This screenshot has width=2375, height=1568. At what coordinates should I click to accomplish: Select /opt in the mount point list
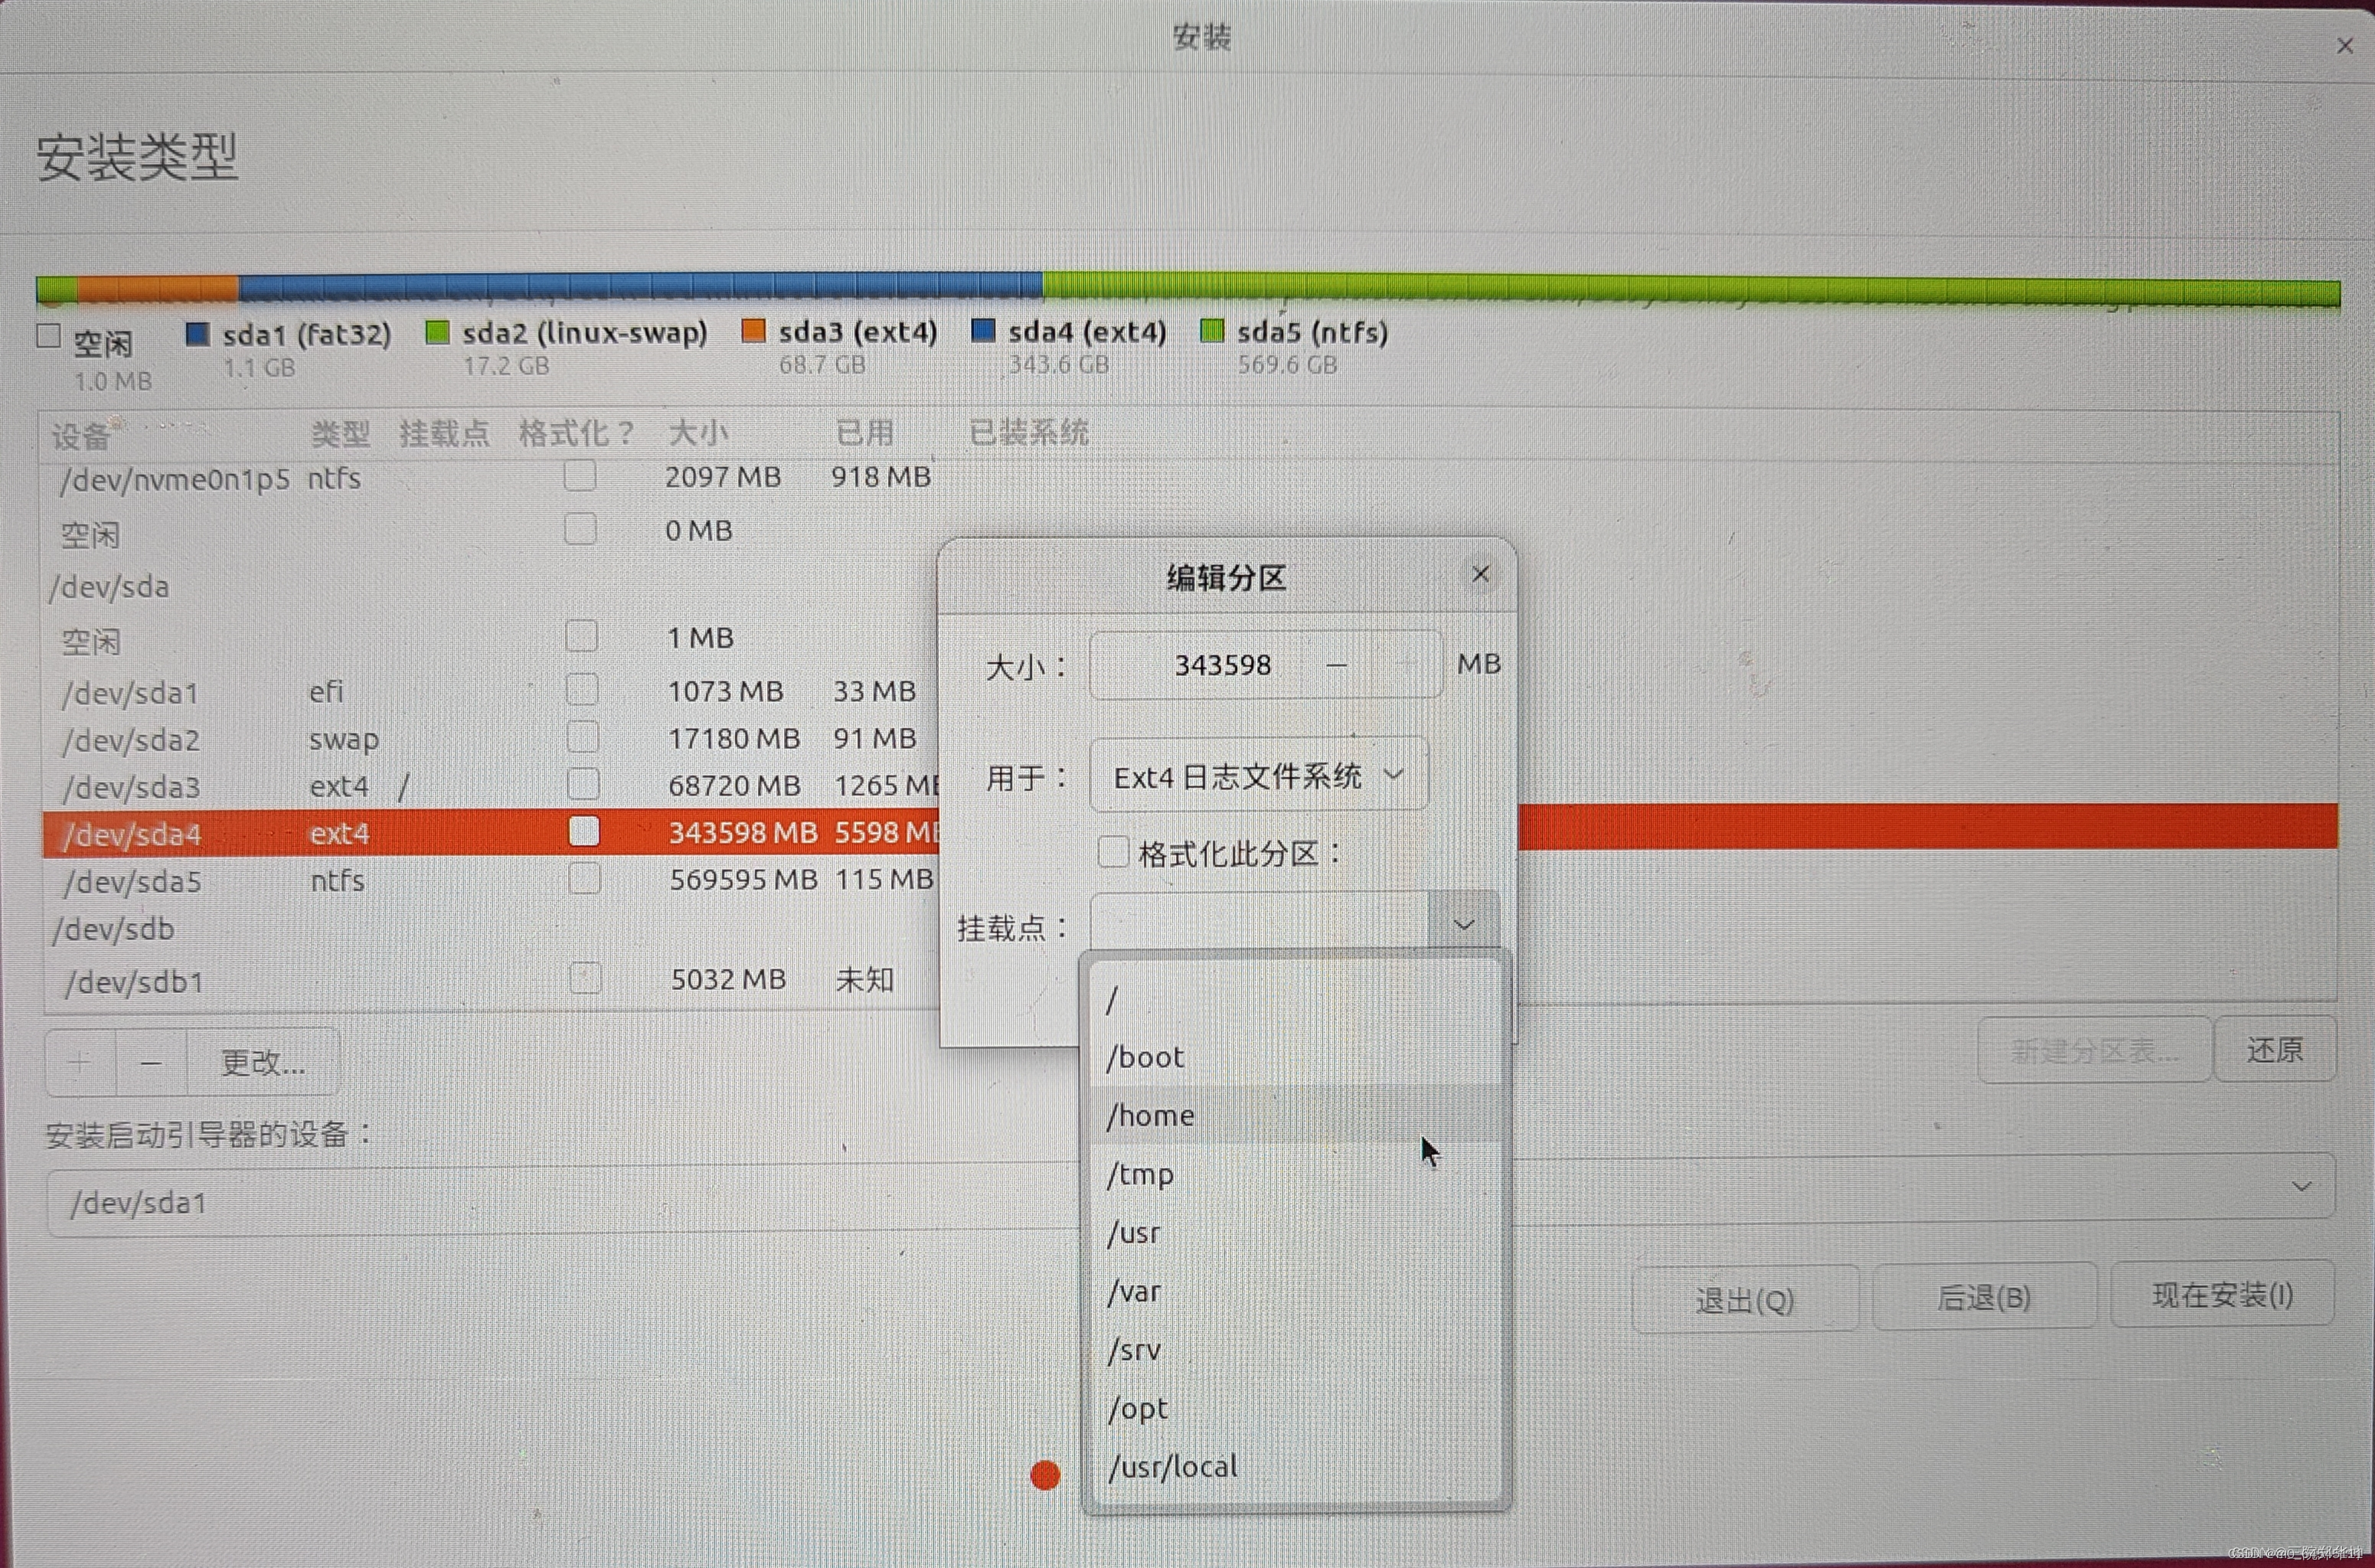pyautogui.click(x=1296, y=1408)
